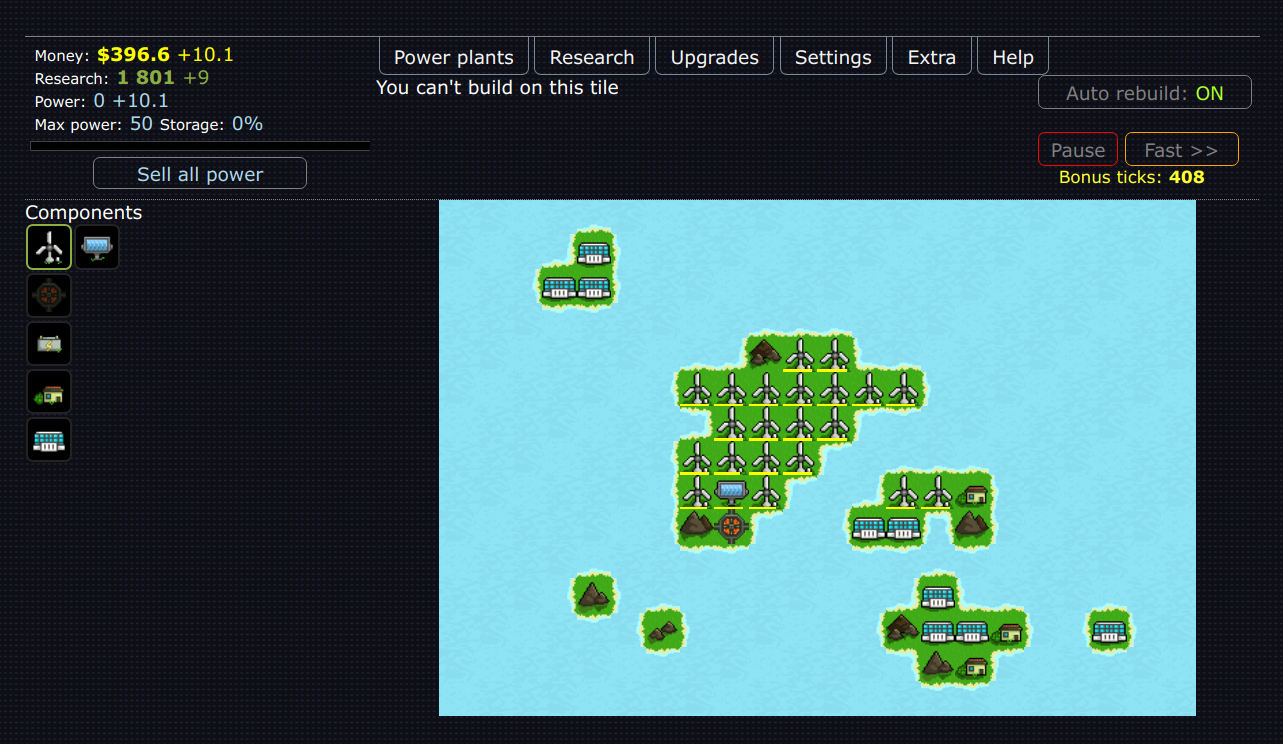This screenshot has width=1283, height=744.
Task: Open the Power plants menu
Action: pos(454,57)
